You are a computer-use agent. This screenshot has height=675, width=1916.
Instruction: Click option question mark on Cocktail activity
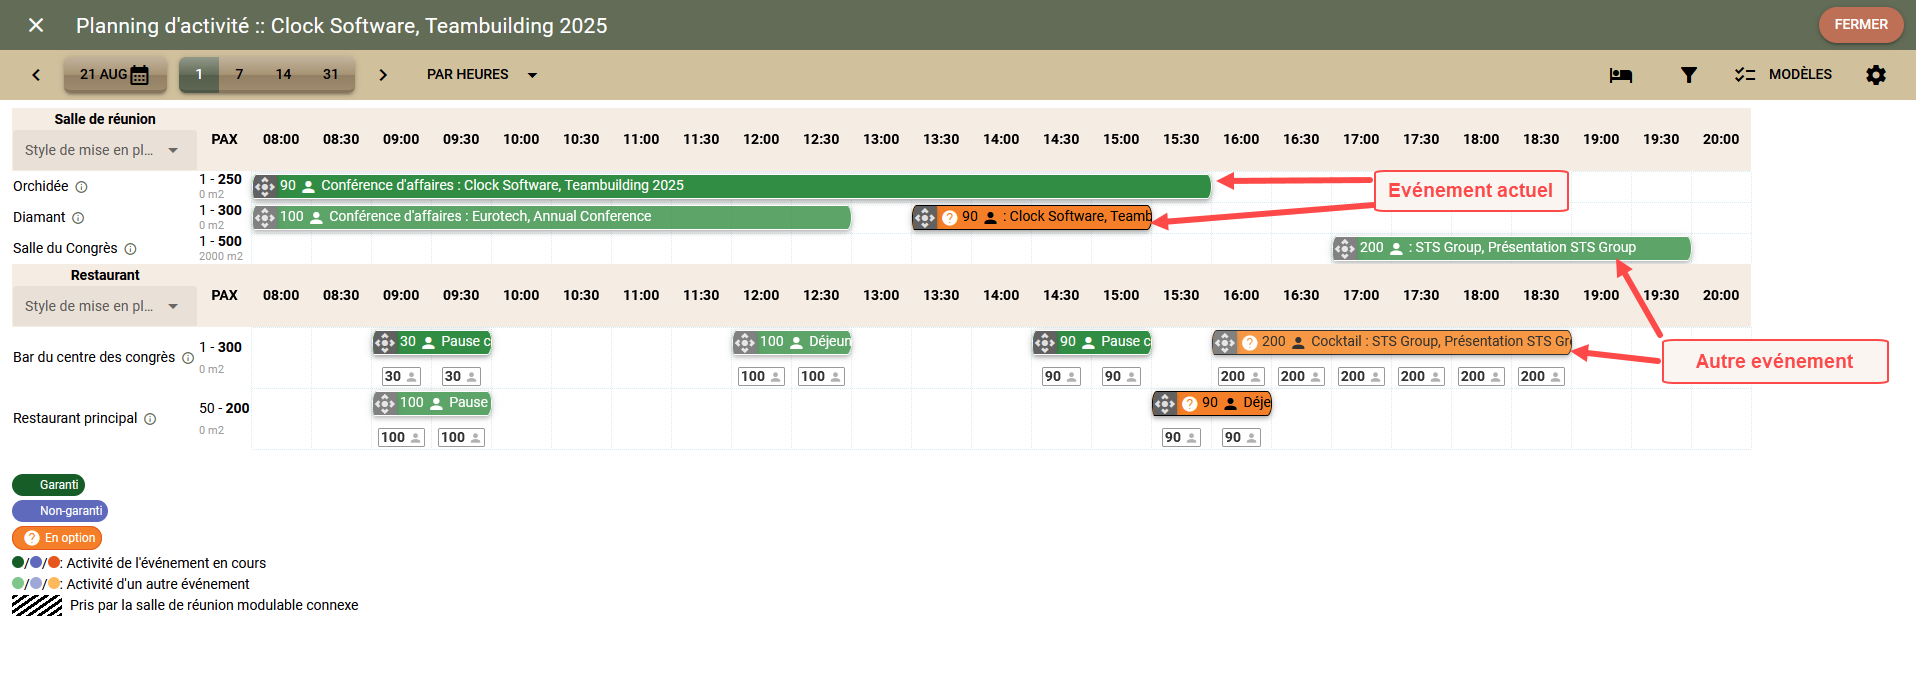click(x=1249, y=343)
